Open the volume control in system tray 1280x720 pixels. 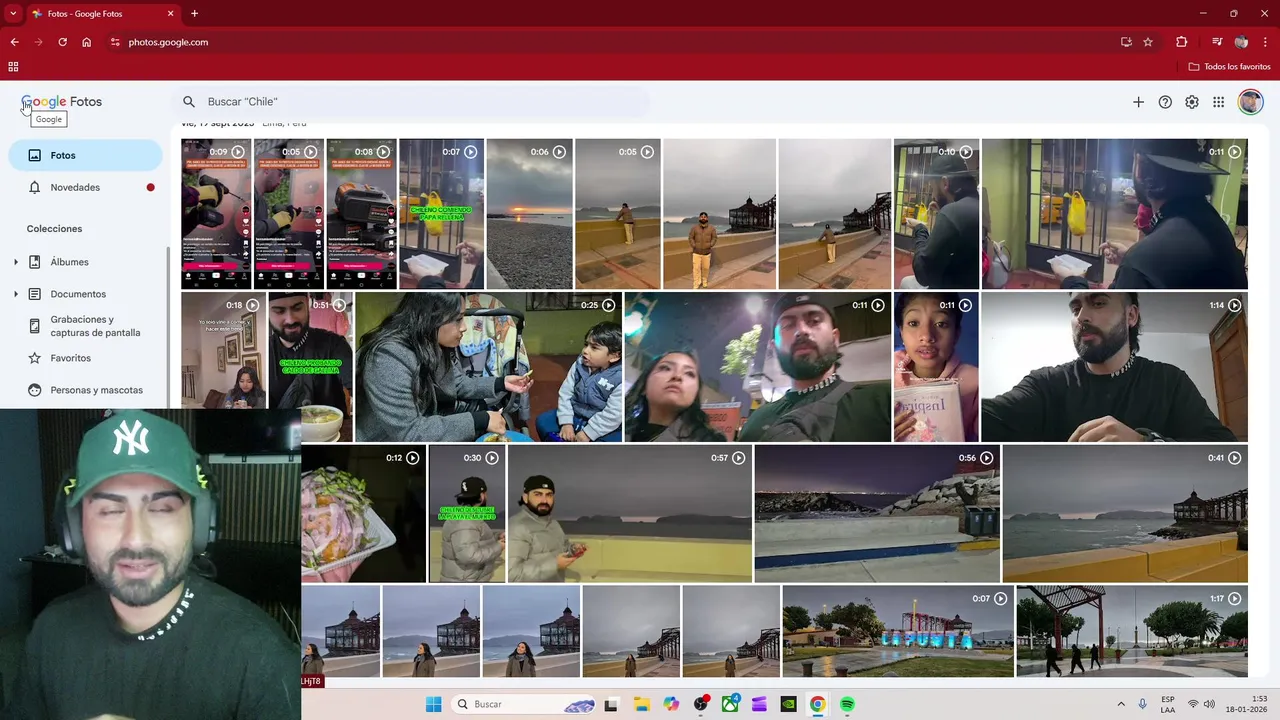point(1209,704)
